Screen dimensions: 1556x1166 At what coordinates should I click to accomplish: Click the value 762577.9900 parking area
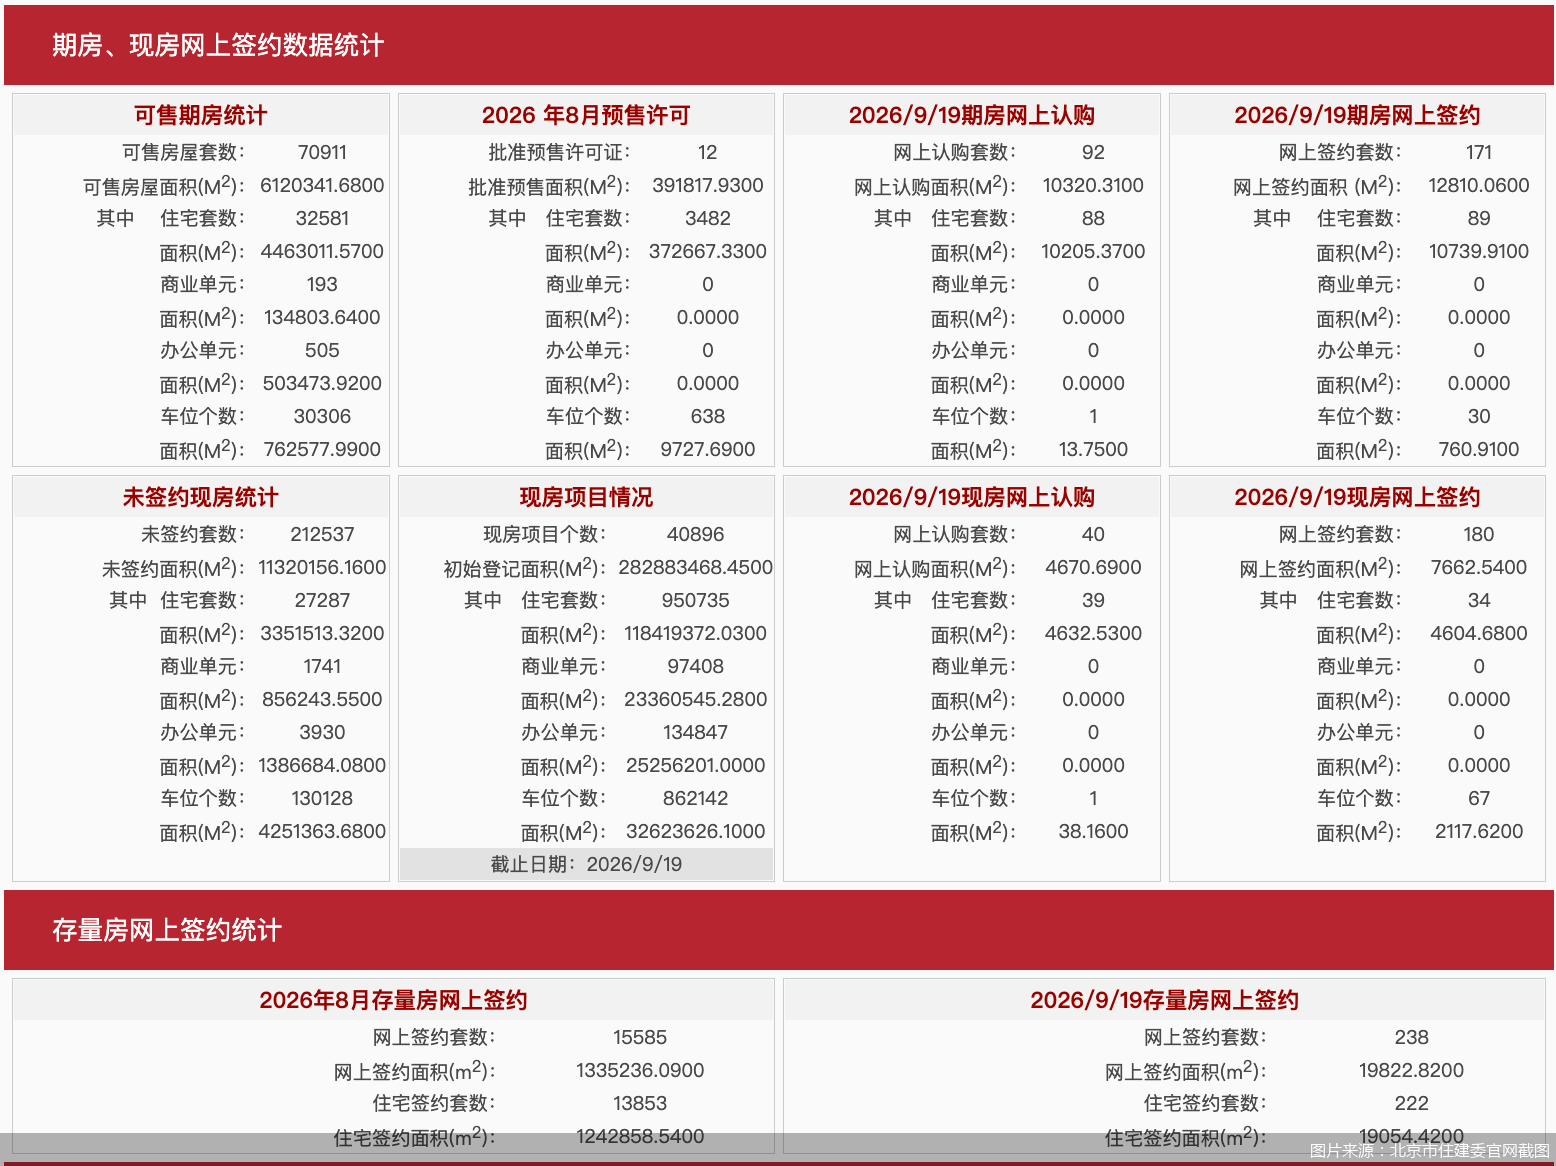click(322, 449)
